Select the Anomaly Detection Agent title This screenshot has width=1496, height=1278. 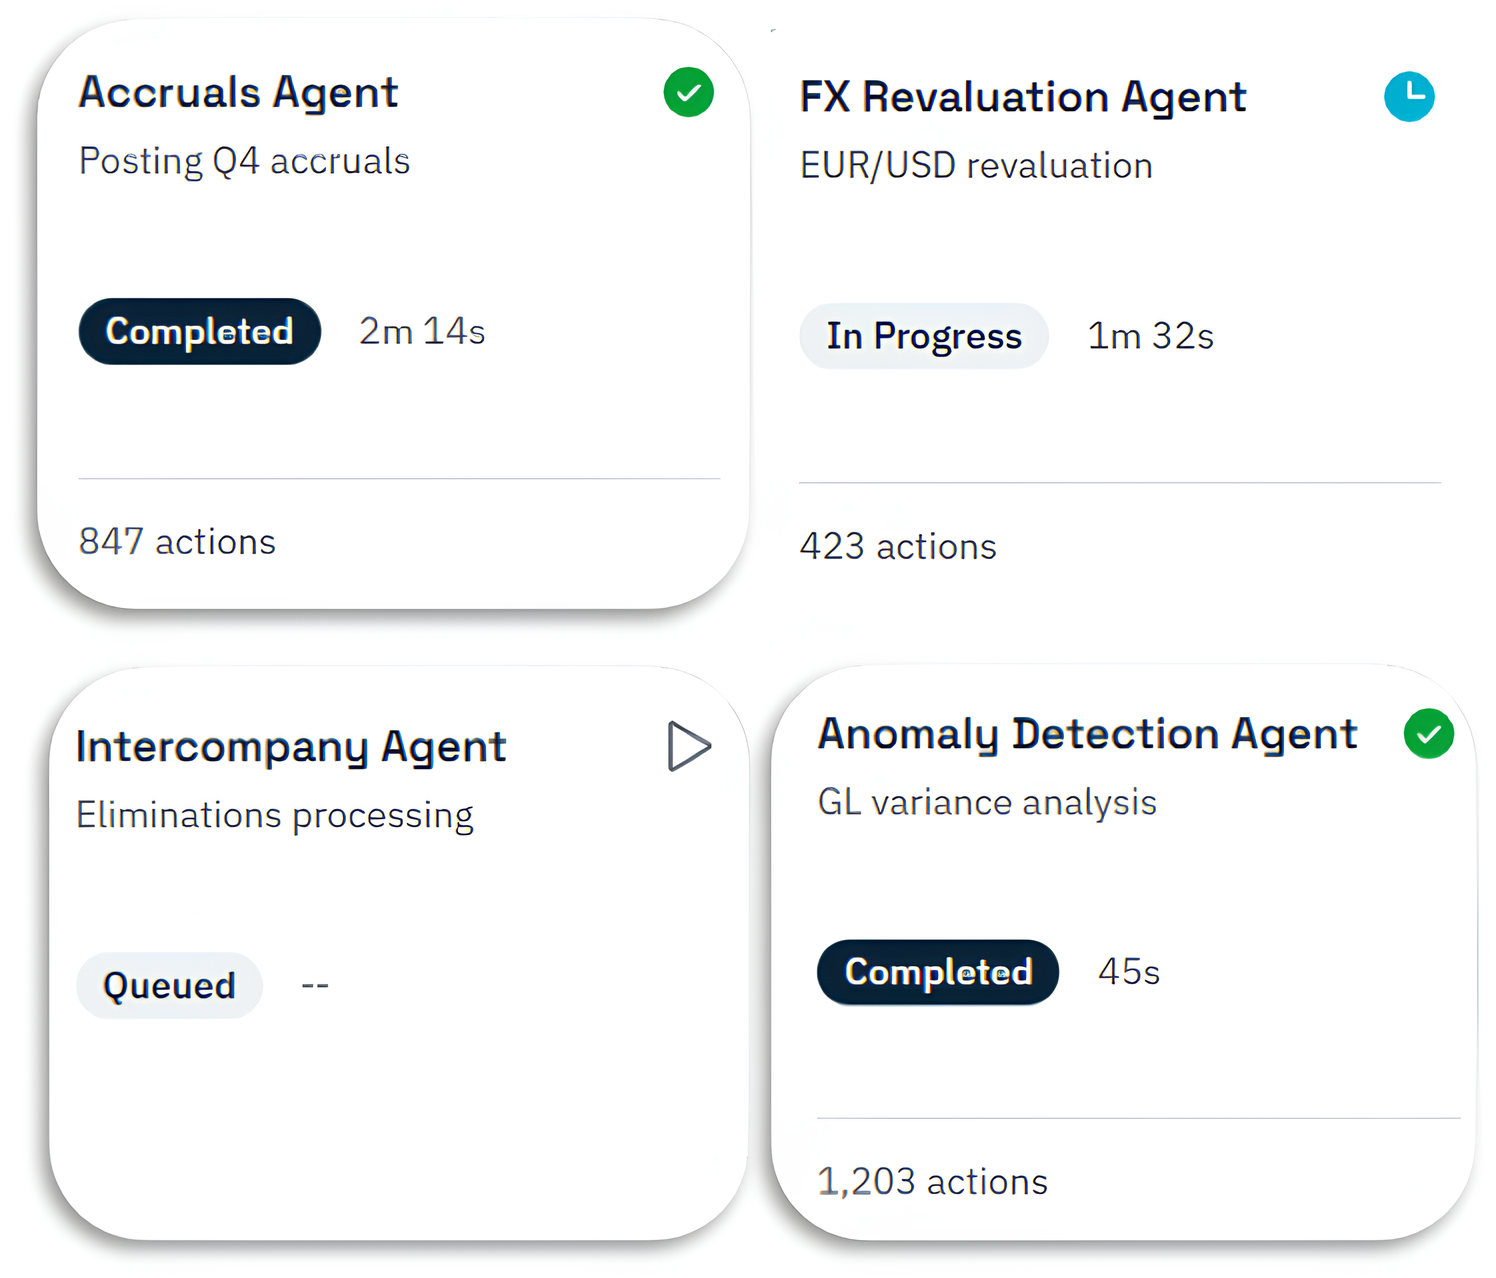1087,734
